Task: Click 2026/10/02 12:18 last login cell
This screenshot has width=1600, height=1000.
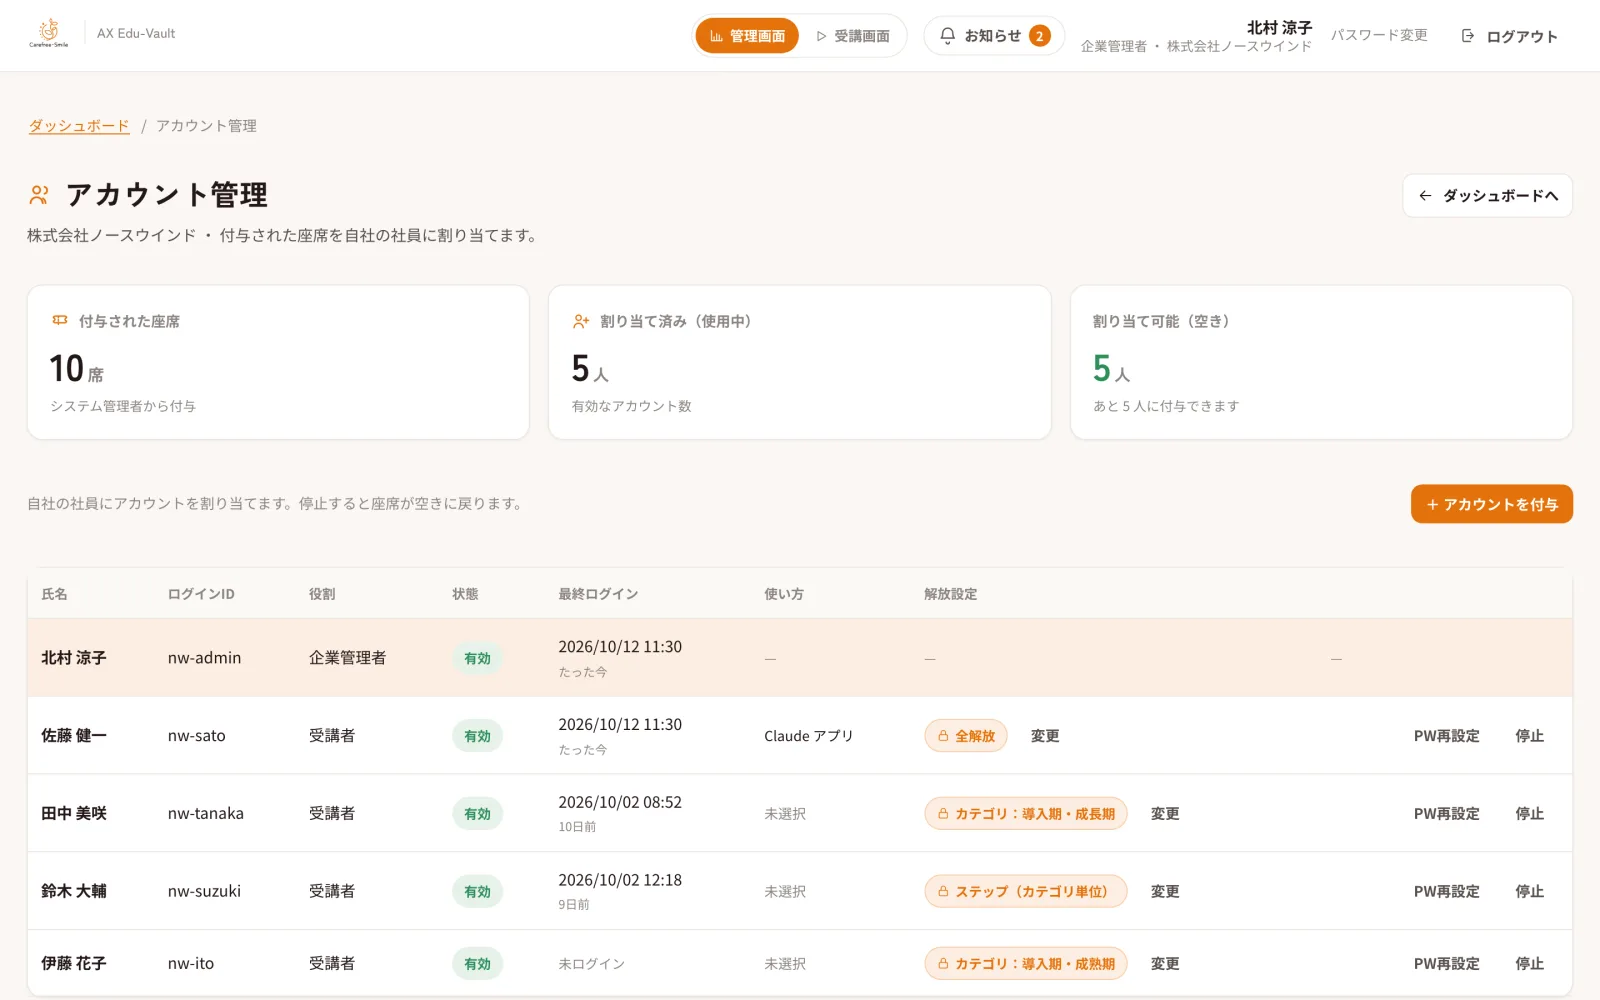Action: (x=620, y=881)
